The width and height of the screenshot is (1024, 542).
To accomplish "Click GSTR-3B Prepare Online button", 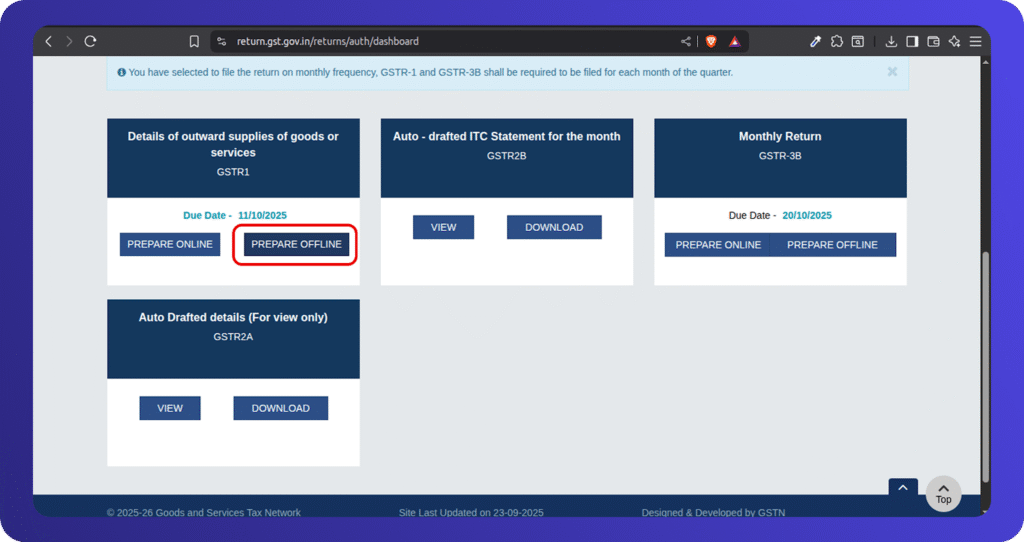I will (718, 245).
